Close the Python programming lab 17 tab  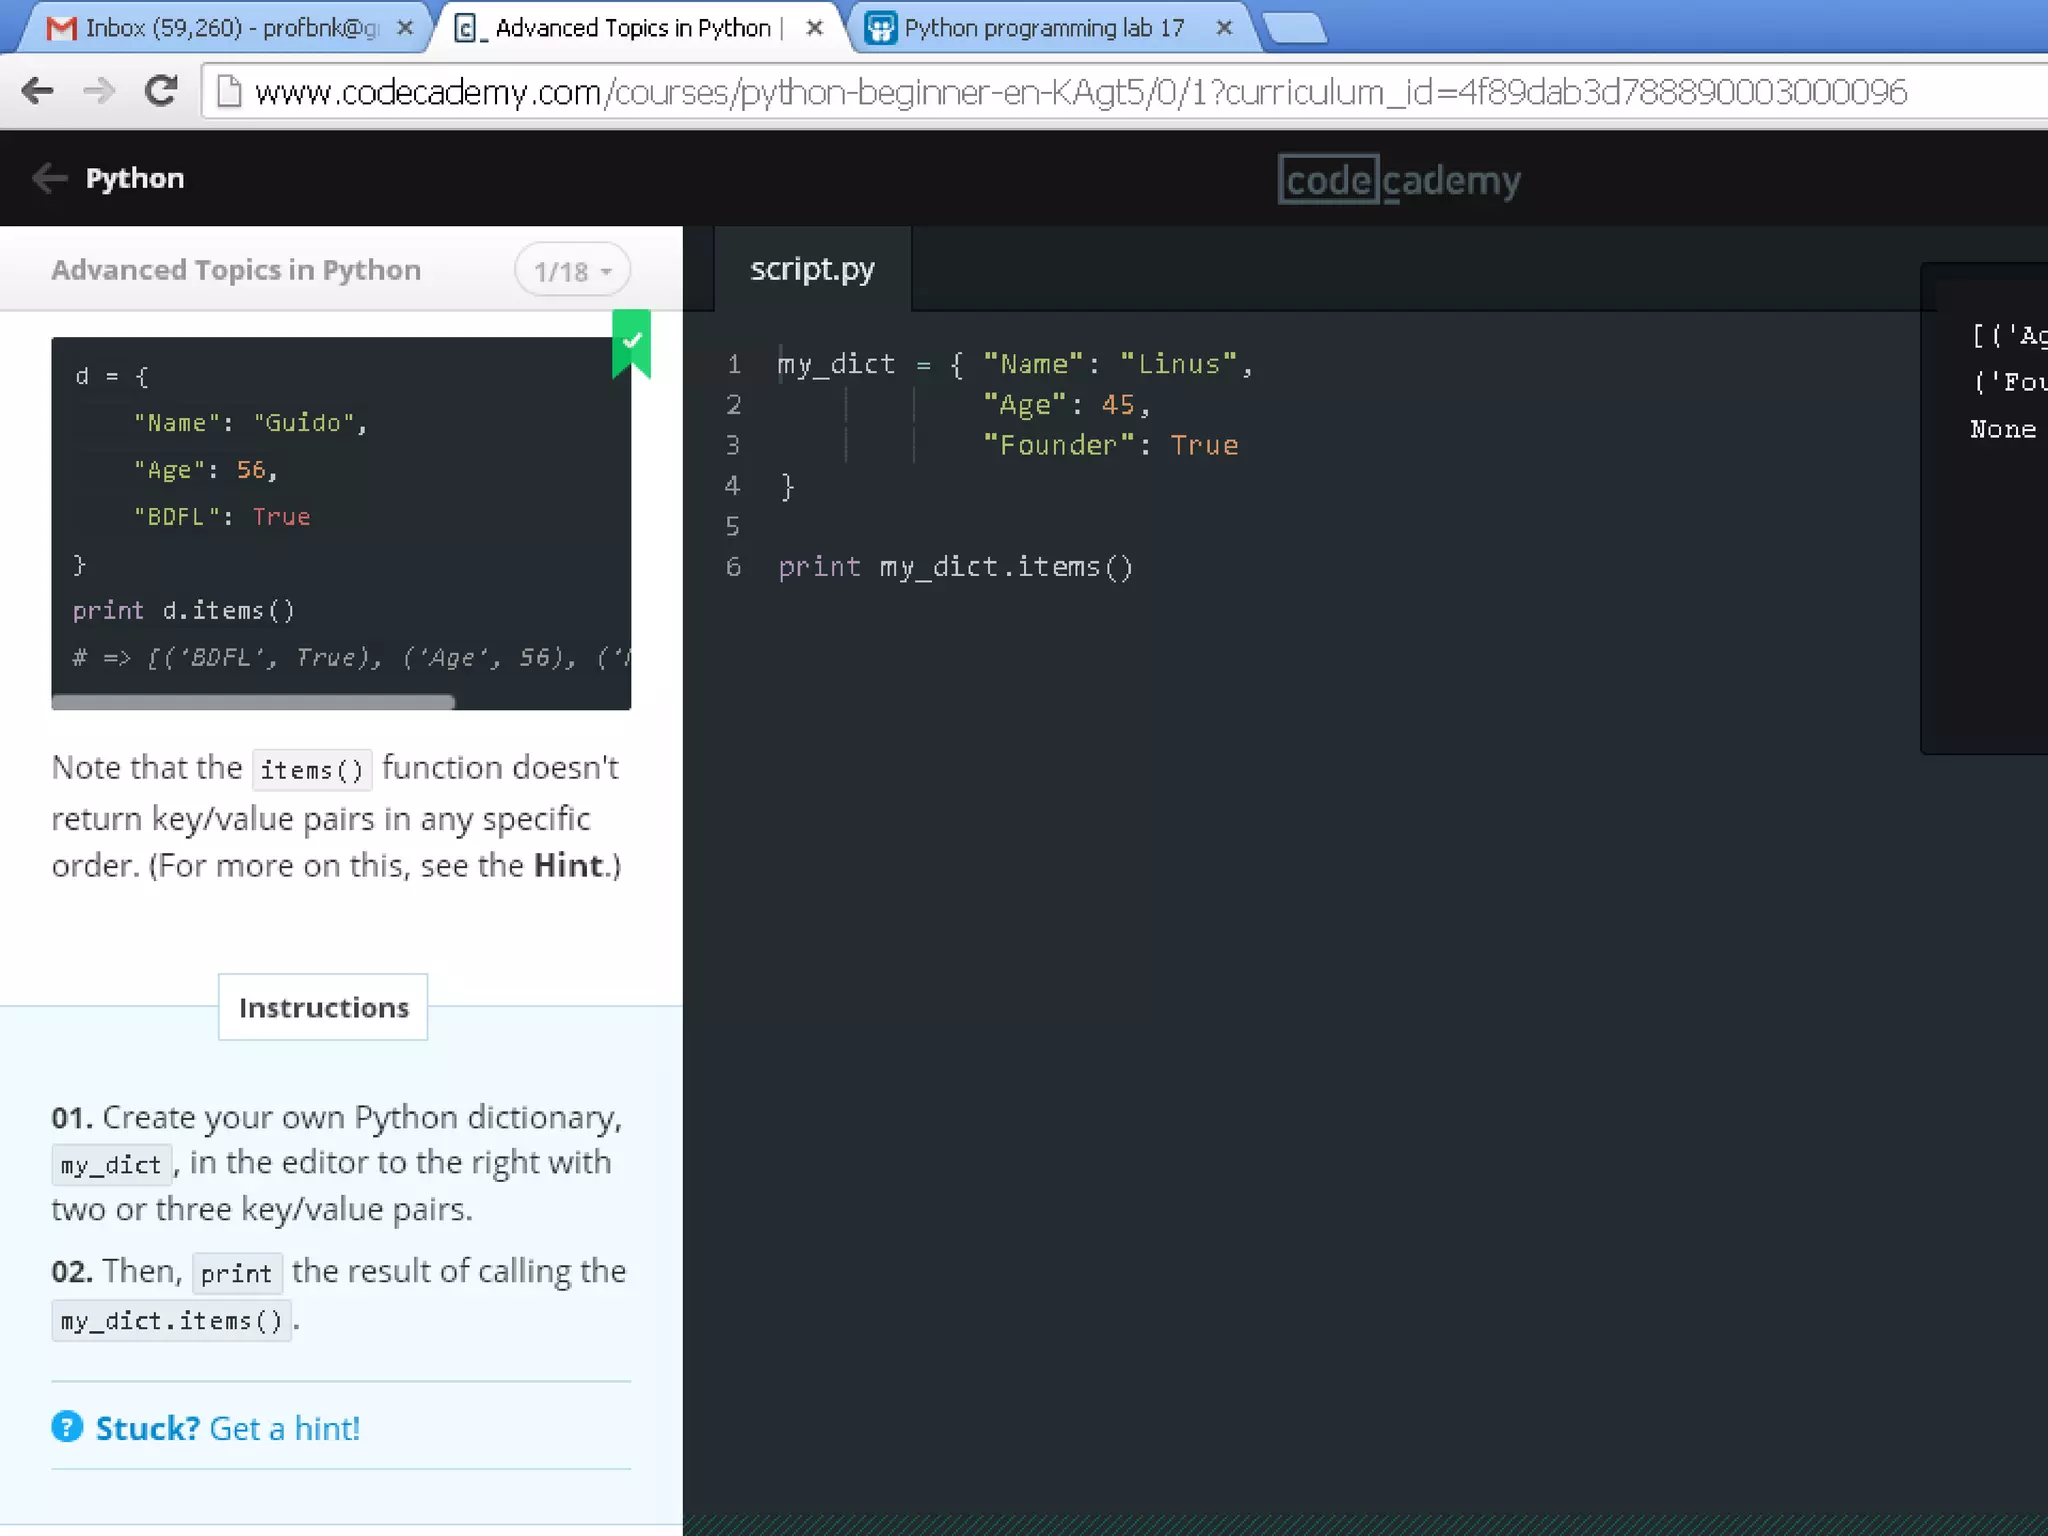(x=1224, y=28)
